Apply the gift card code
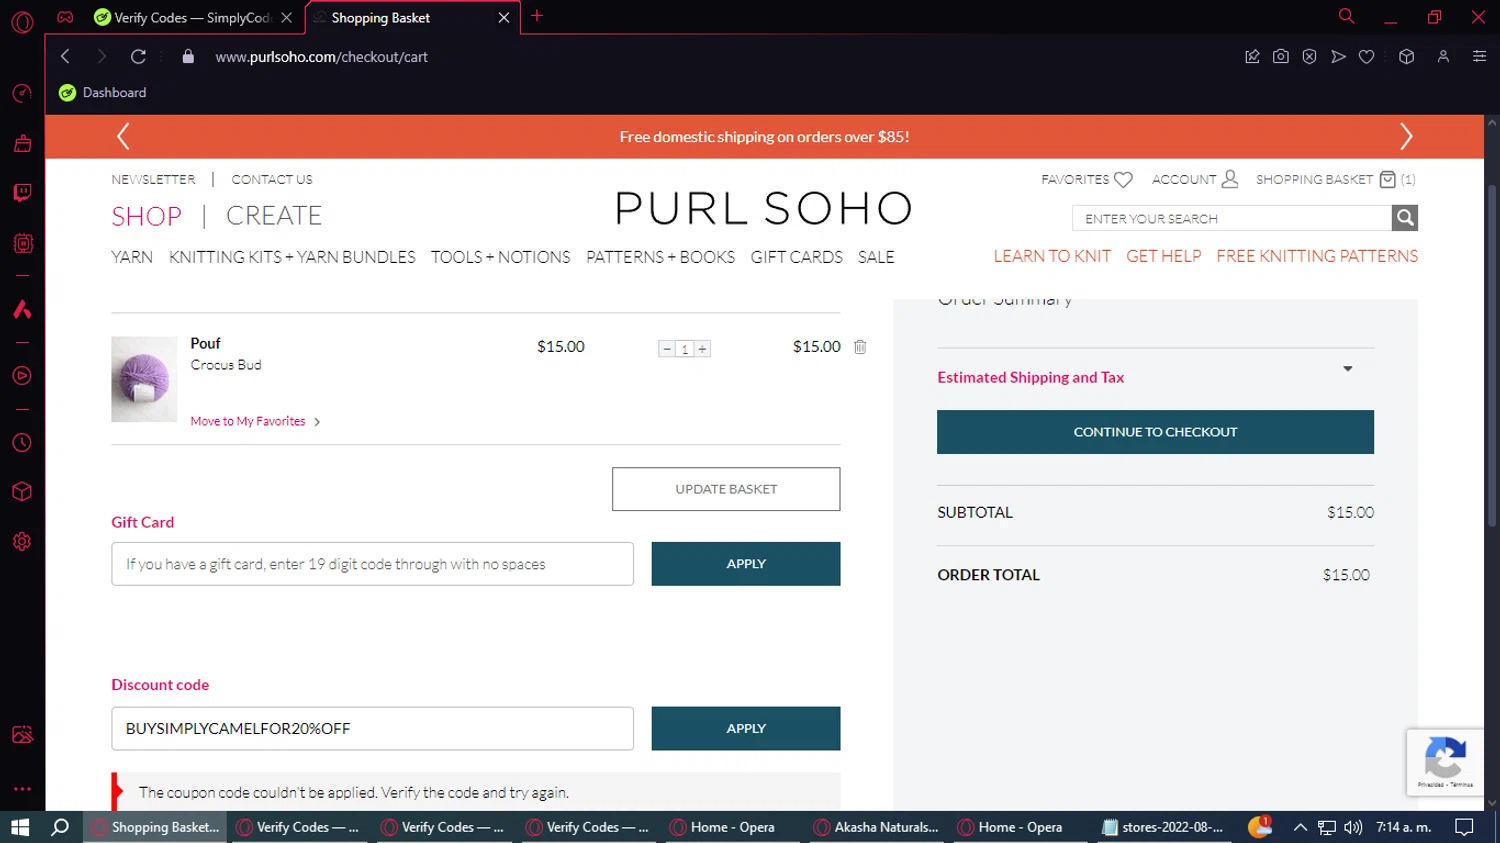The width and height of the screenshot is (1500, 843). (746, 564)
